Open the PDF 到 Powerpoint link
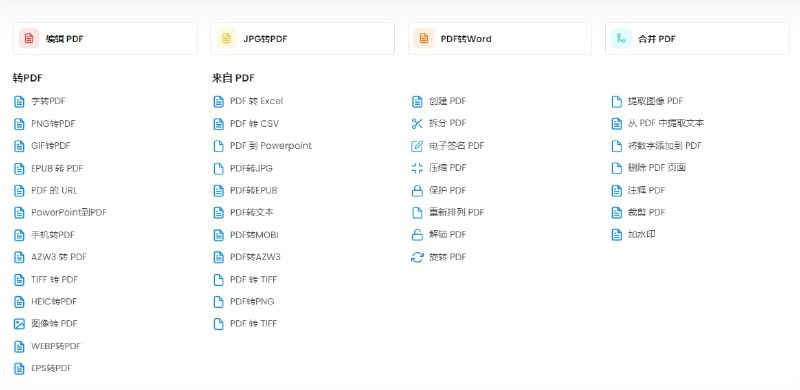This screenshot has height=390, width=800. click(x=271, y=146)
